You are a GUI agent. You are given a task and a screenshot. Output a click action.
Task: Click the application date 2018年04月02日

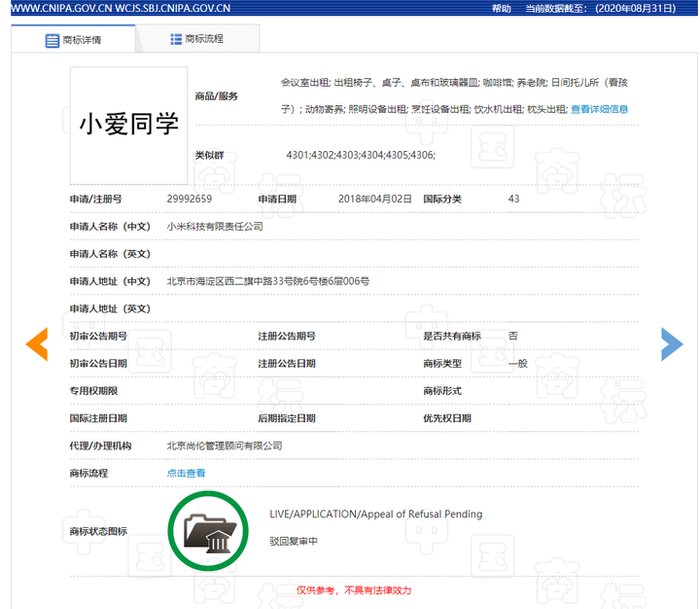click(x=375, y=199)
